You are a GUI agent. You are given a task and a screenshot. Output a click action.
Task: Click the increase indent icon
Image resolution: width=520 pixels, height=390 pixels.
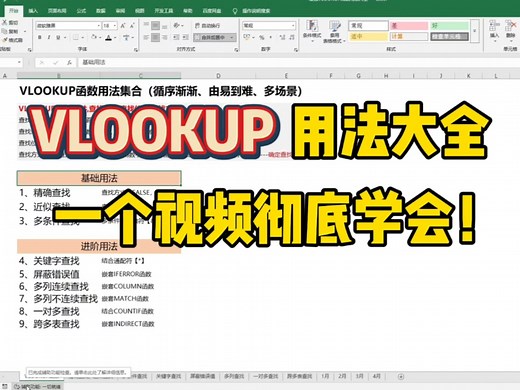[186, 37]
